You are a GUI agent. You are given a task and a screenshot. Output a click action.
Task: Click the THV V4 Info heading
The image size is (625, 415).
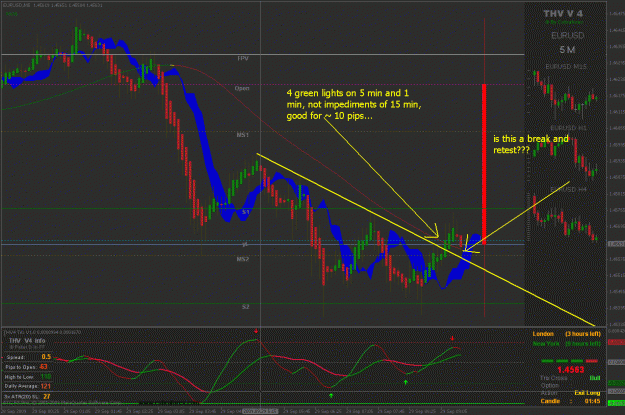[27, 340]
